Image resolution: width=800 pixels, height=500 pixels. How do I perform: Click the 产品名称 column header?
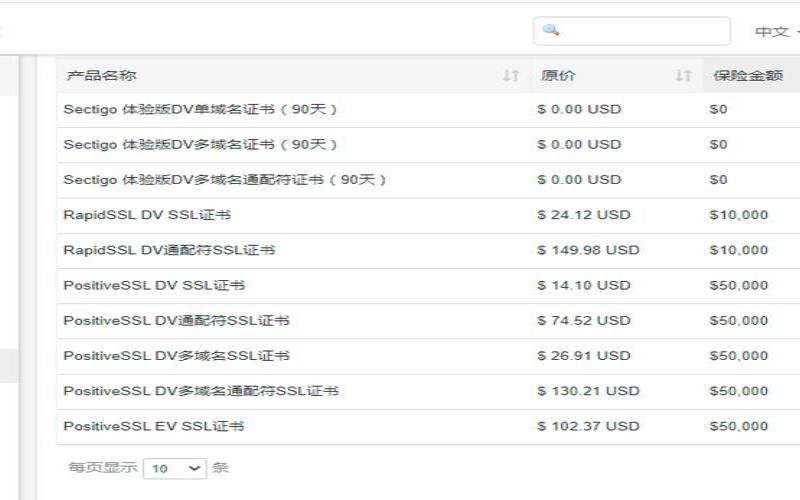click(x=294, y=76)
